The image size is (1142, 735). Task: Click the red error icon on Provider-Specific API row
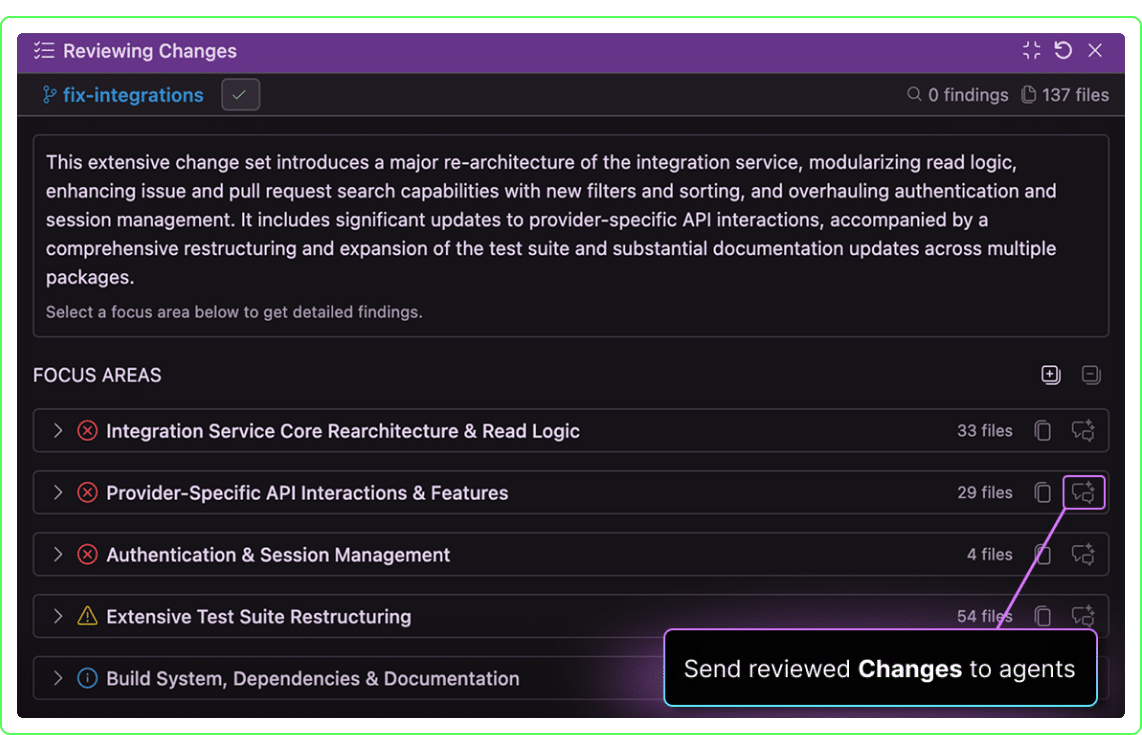click(x=87, y=492)
